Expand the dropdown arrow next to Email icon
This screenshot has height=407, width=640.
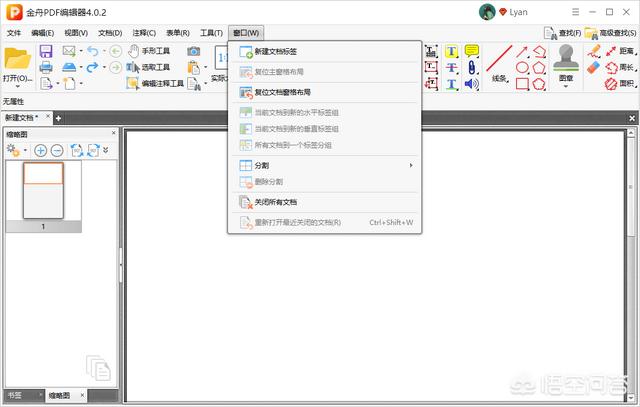(81, 51)
